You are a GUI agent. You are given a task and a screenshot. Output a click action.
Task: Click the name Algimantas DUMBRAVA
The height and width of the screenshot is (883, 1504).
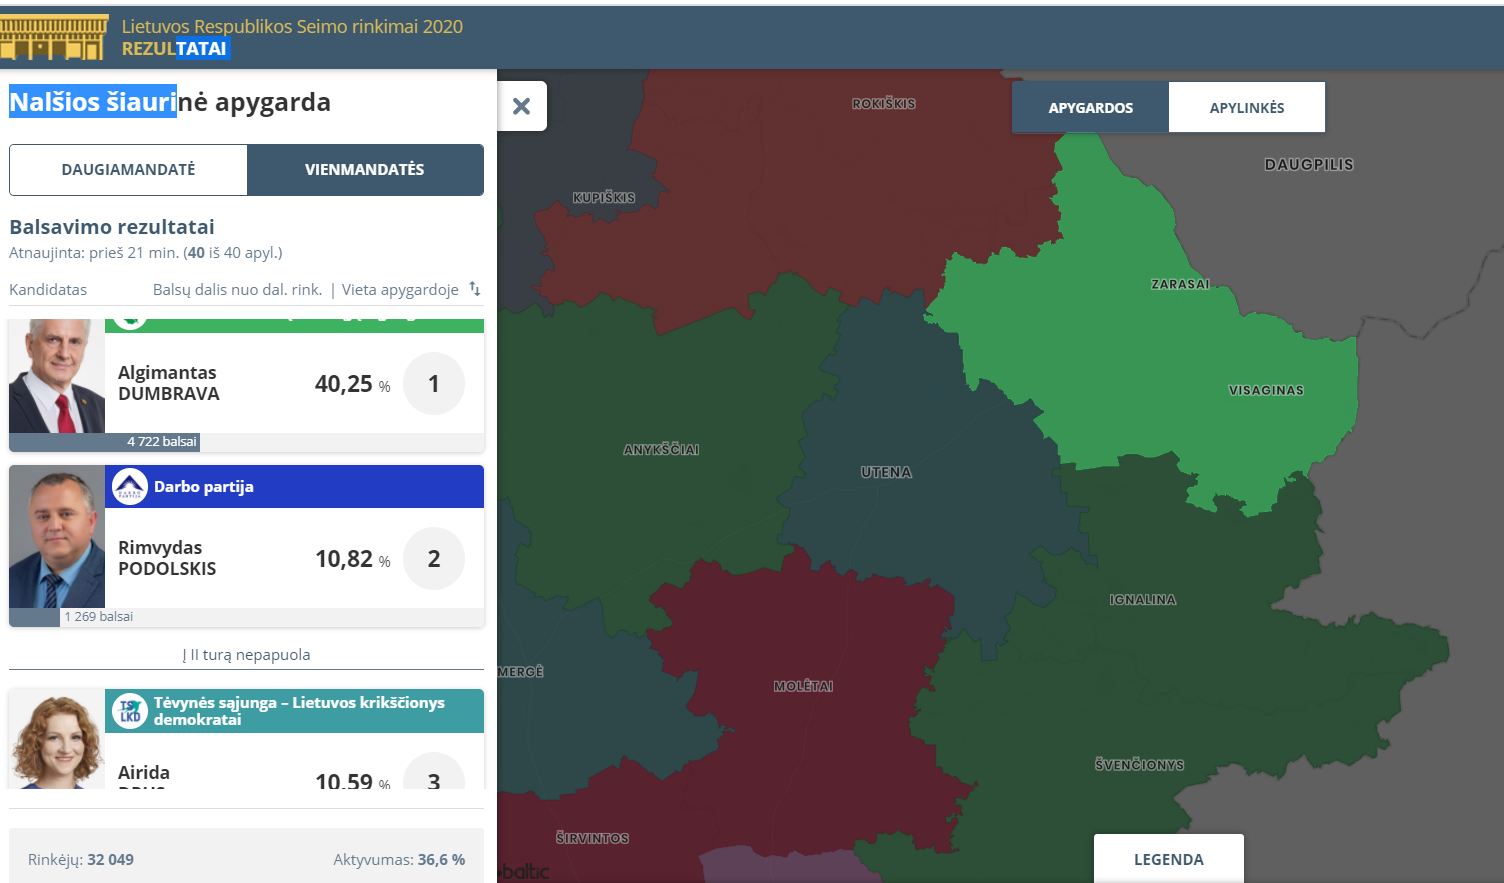click(x=168, y=383)
